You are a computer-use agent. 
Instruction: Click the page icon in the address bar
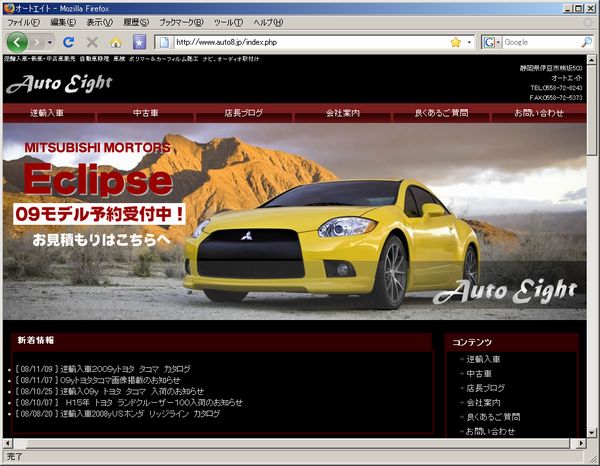(x=164, y=42)
